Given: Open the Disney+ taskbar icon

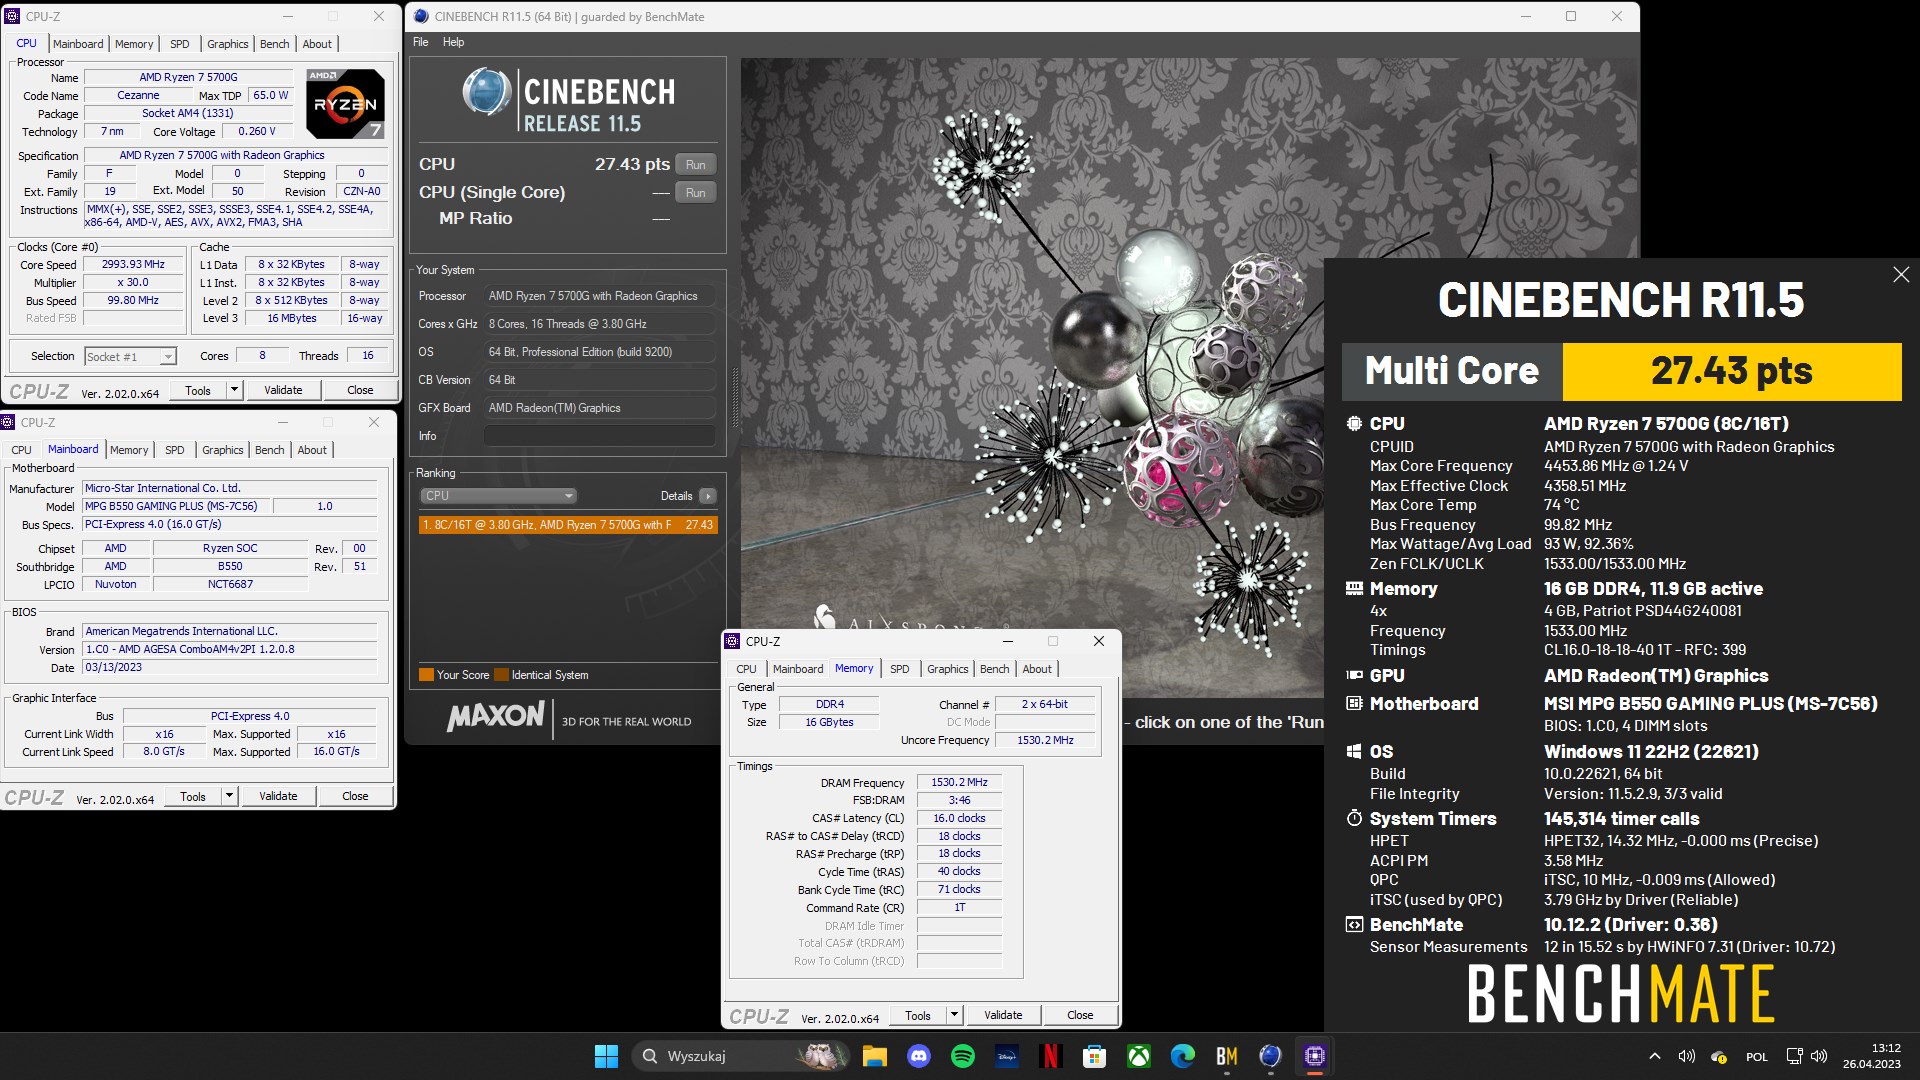Looking at the screenshot, I should [x=1007, y=1056].
